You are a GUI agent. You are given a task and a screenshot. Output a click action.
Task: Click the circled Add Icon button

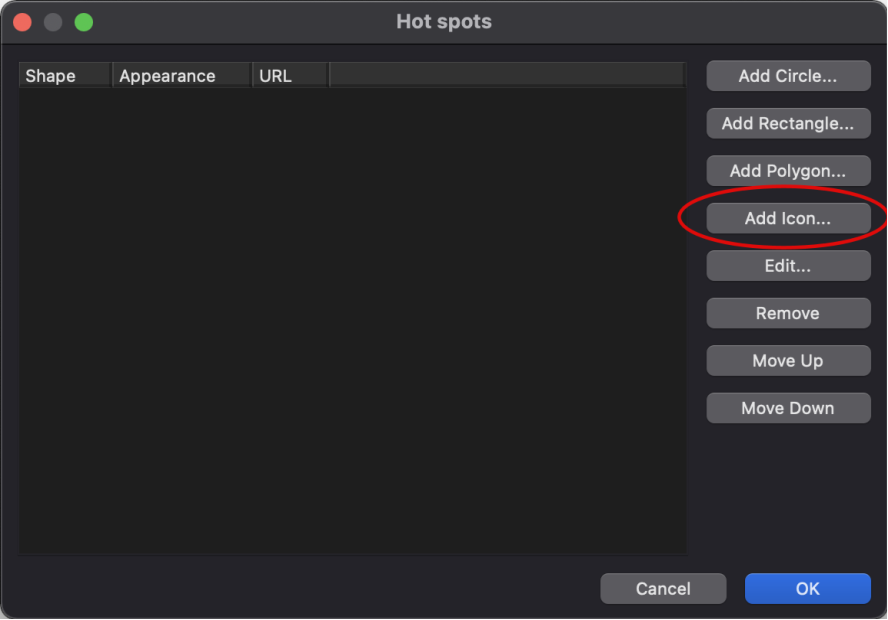[x=788, y=219]
